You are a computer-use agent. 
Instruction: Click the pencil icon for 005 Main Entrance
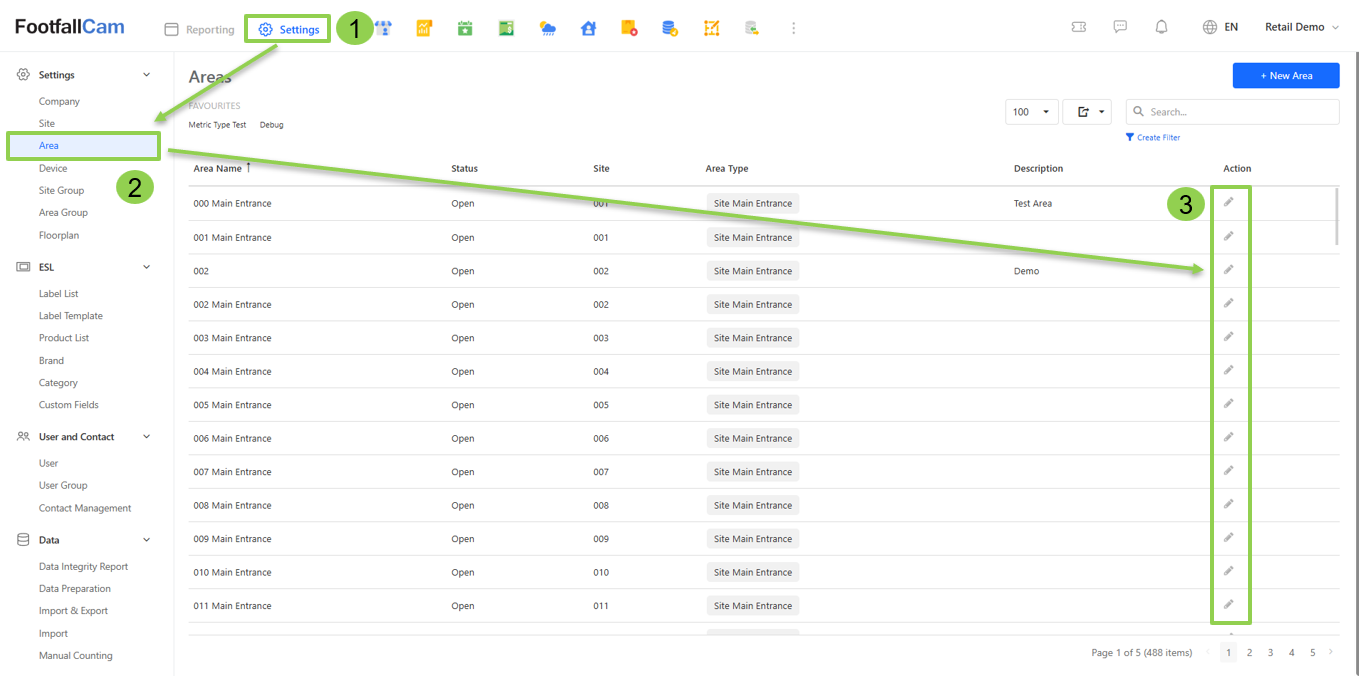(1229, 403)
